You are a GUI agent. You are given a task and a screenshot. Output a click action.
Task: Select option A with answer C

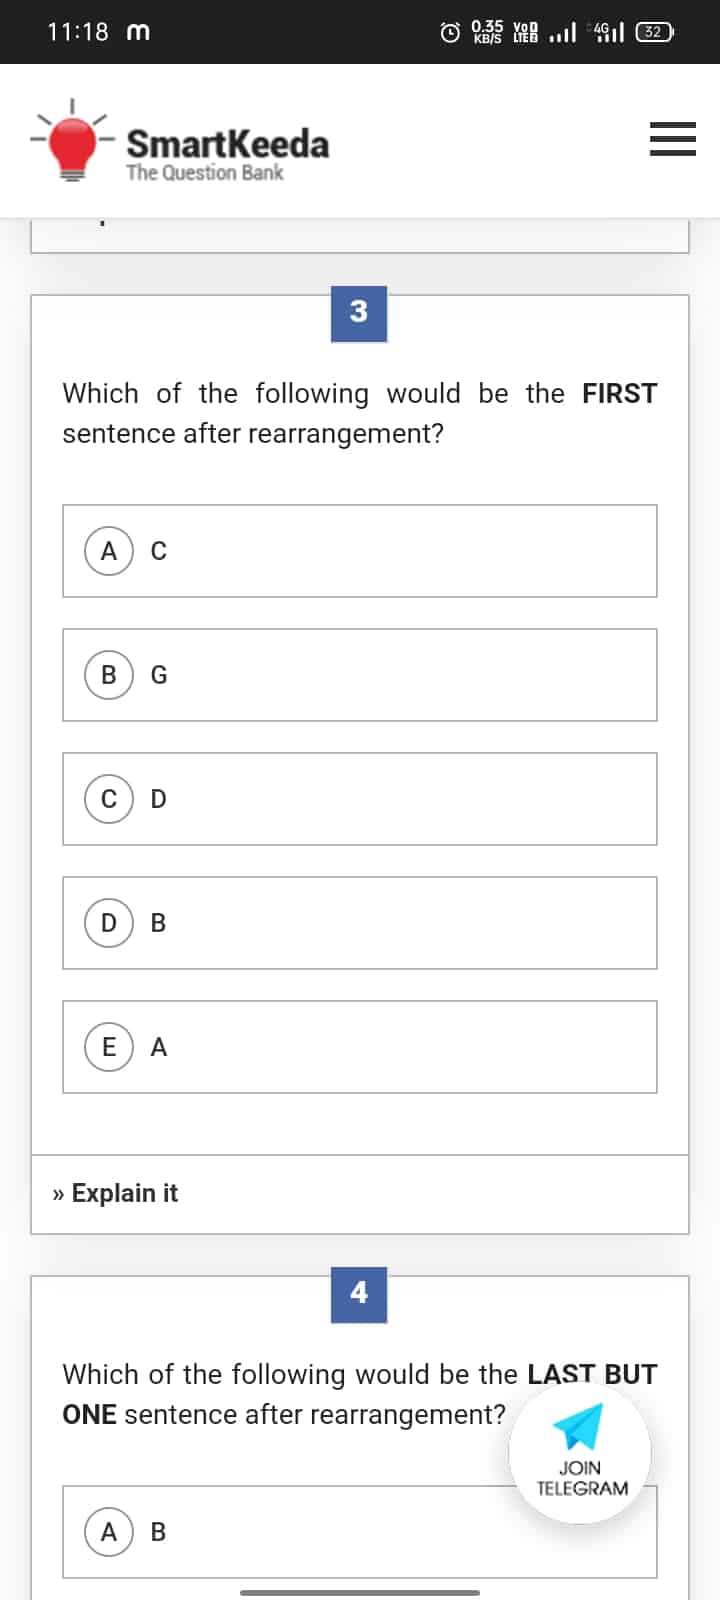359,551
